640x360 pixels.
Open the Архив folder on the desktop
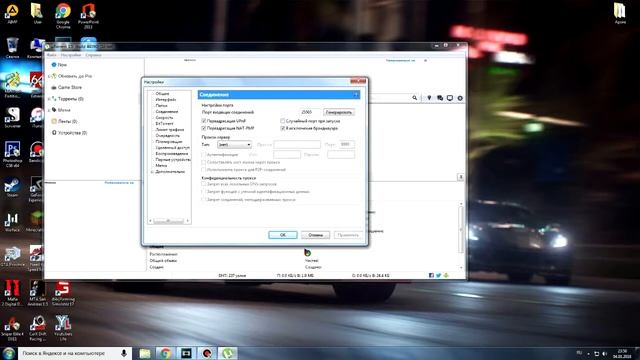(620, 13)
